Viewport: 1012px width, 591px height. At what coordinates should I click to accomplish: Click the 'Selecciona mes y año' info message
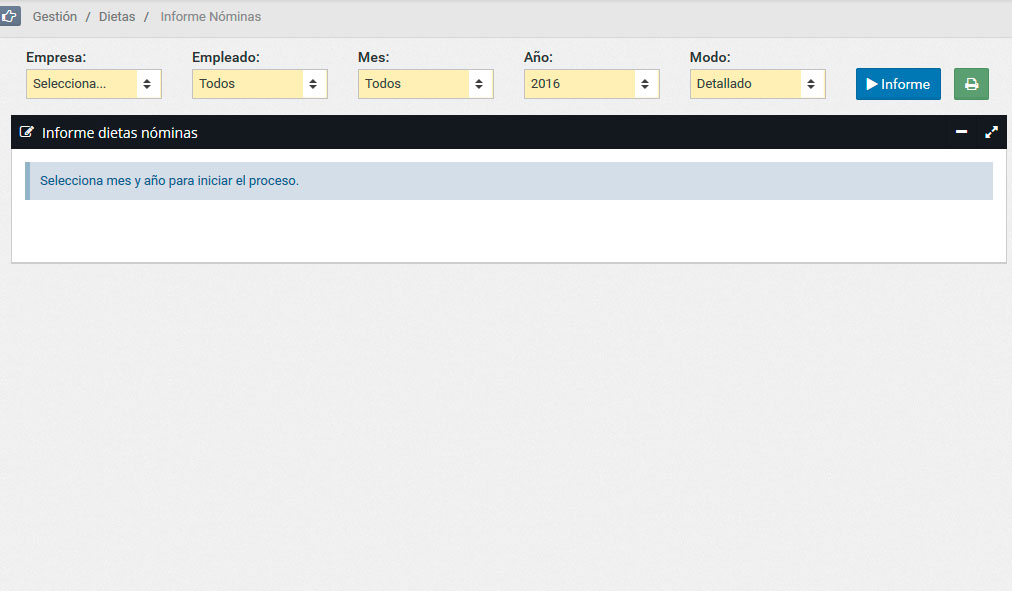click(x=509, y=181)
